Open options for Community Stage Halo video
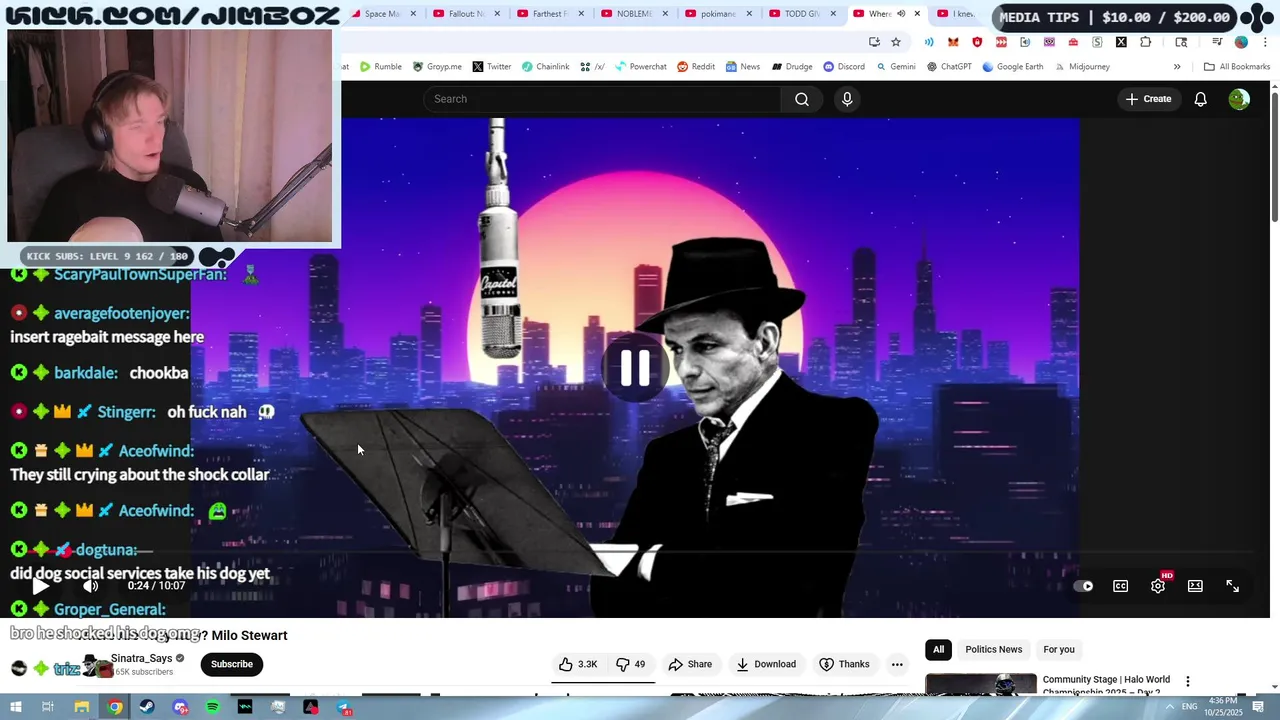 (x=1187, y=681)
